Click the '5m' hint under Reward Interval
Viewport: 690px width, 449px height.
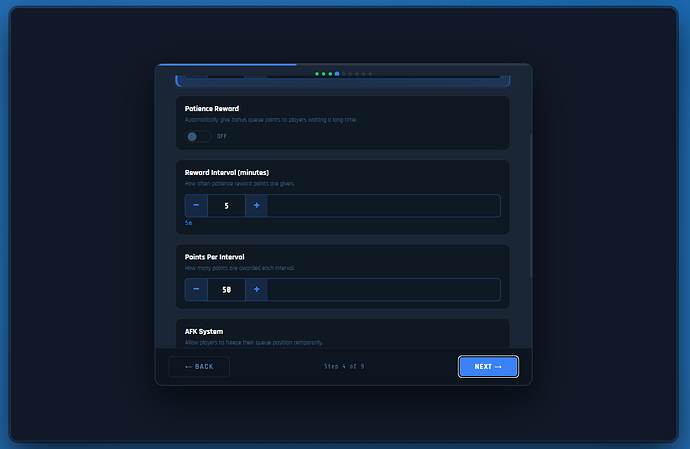click(188, 223)
